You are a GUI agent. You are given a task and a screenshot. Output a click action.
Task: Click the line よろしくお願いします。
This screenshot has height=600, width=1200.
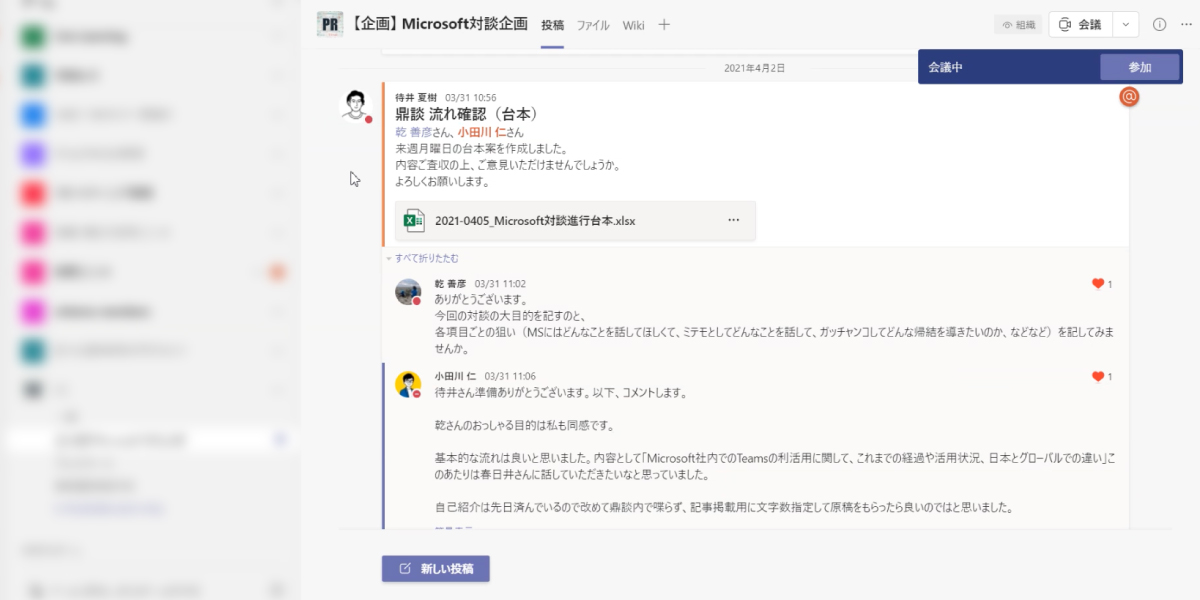tap(442, 182)
